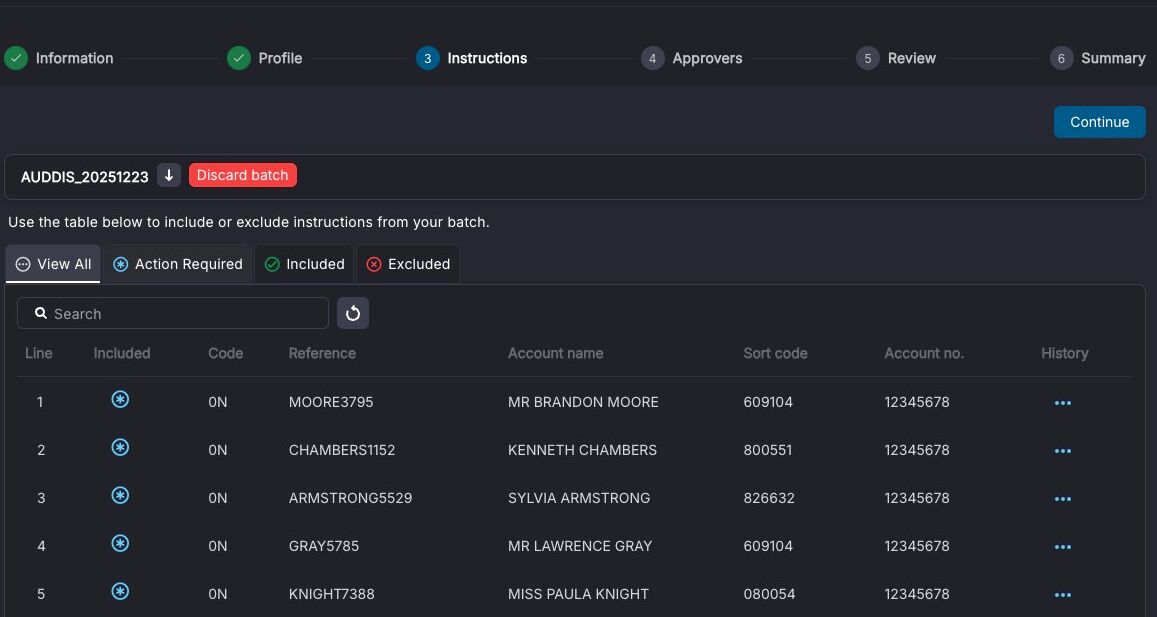
Task: Click the reset refresh icon beside Search
Action: (x=353, y=313)
